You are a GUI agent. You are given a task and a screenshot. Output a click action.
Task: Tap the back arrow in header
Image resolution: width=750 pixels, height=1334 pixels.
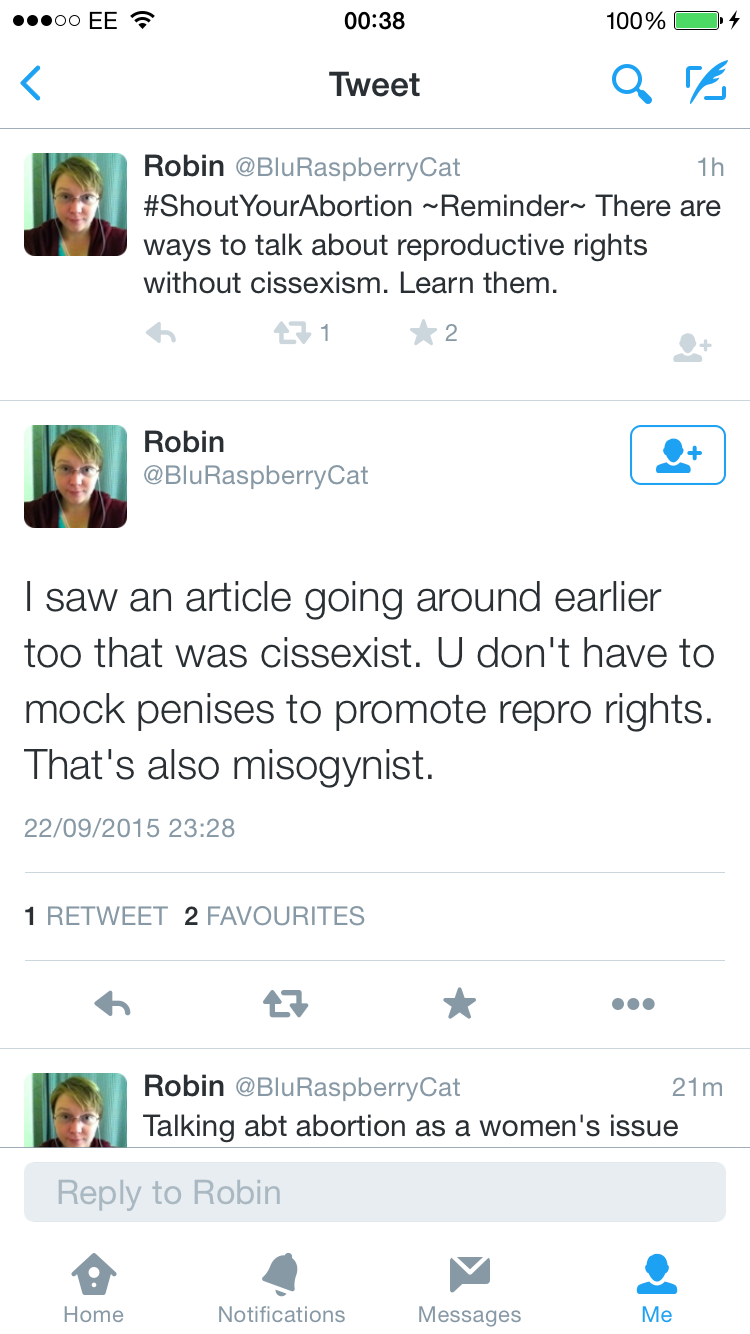point(32,84)
